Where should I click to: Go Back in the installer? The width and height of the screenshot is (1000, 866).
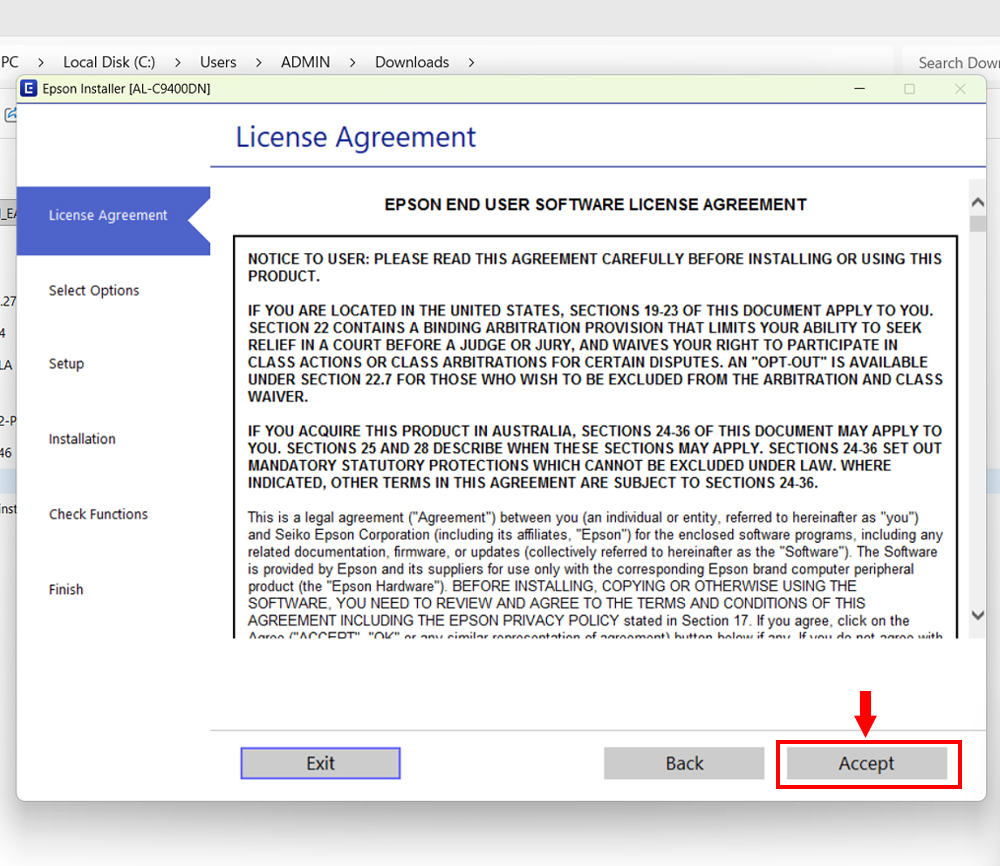(684, 763)
